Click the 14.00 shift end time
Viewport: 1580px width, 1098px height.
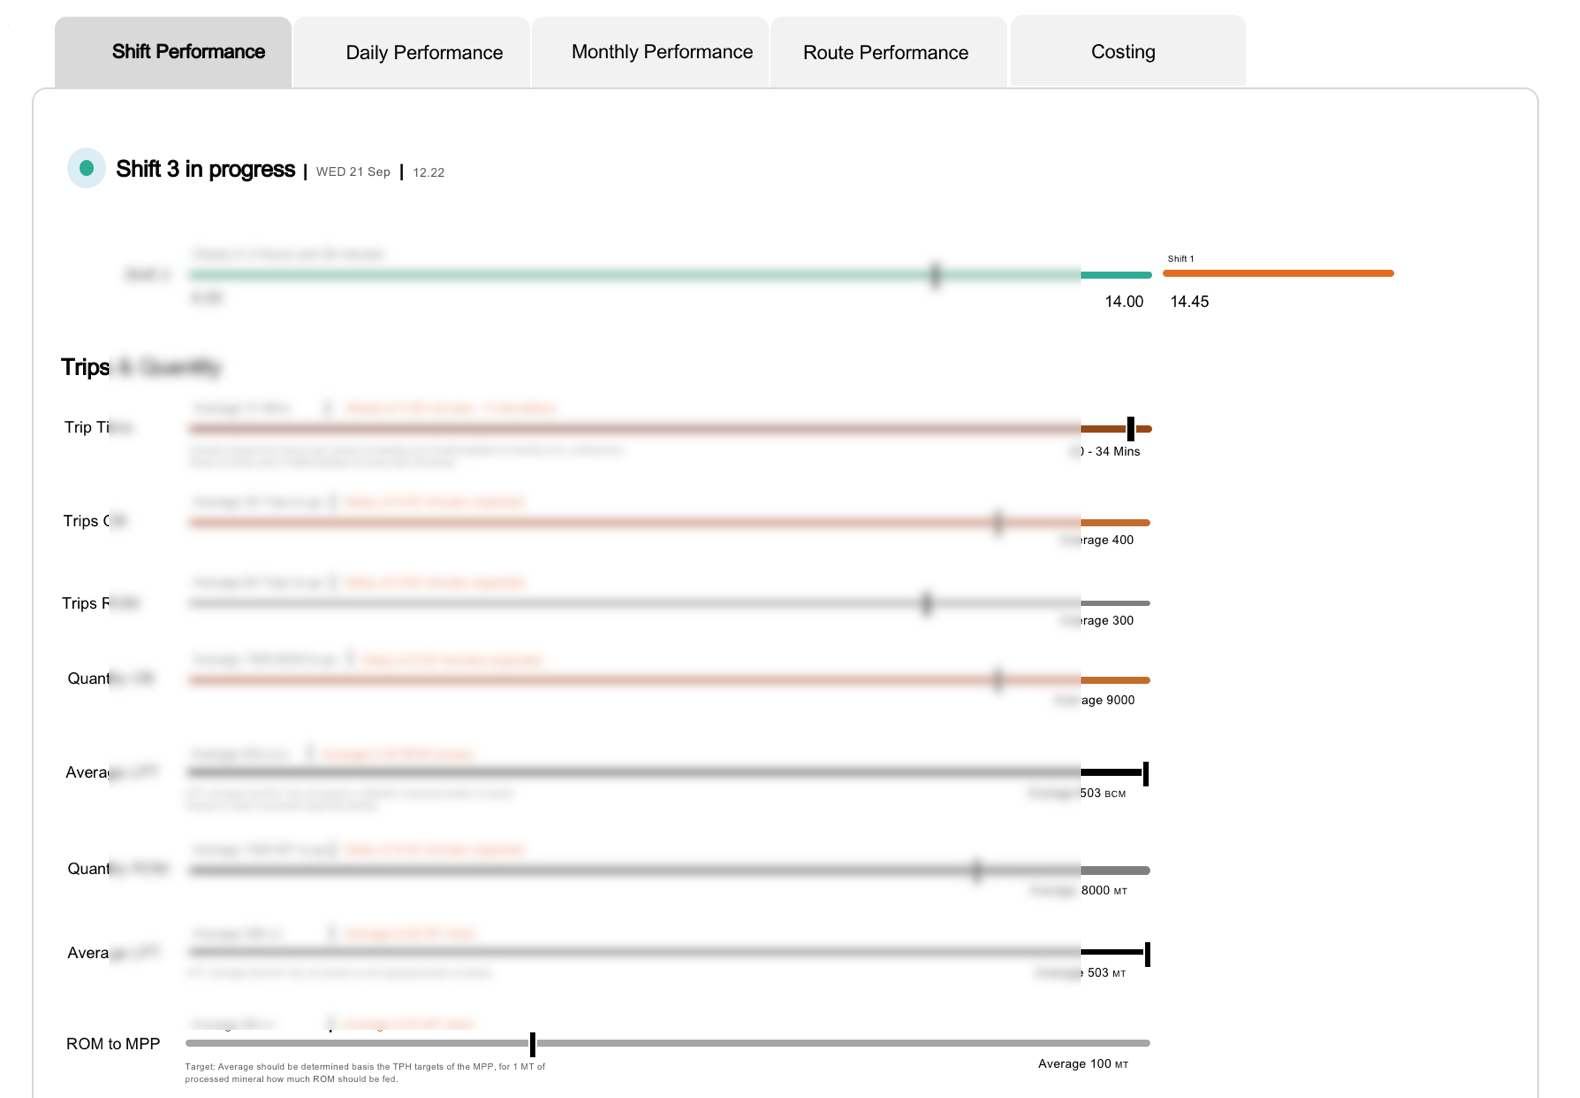pyautogui.click(x=1123, y=302)
